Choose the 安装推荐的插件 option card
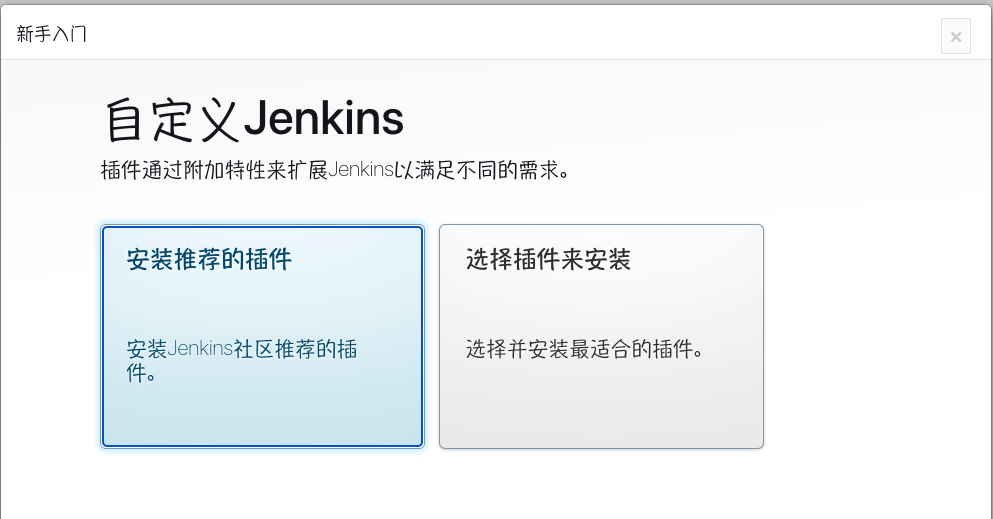This screenshot has height=519, width=993. click(x=262, y=336)
